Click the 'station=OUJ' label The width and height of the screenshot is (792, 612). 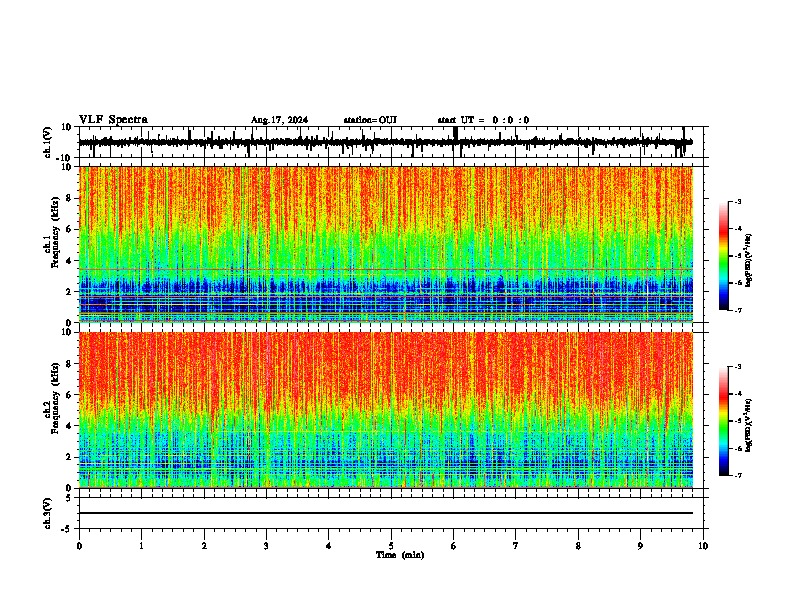tap(370, 120)
